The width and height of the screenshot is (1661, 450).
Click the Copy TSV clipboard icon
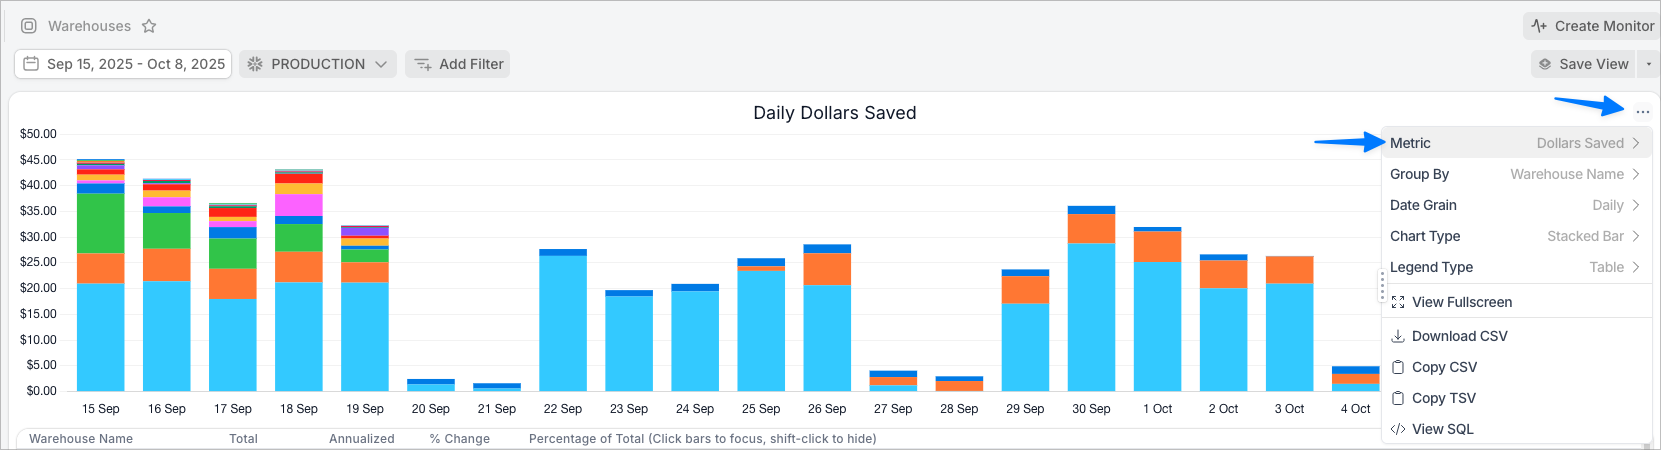tap(1398, 398)
